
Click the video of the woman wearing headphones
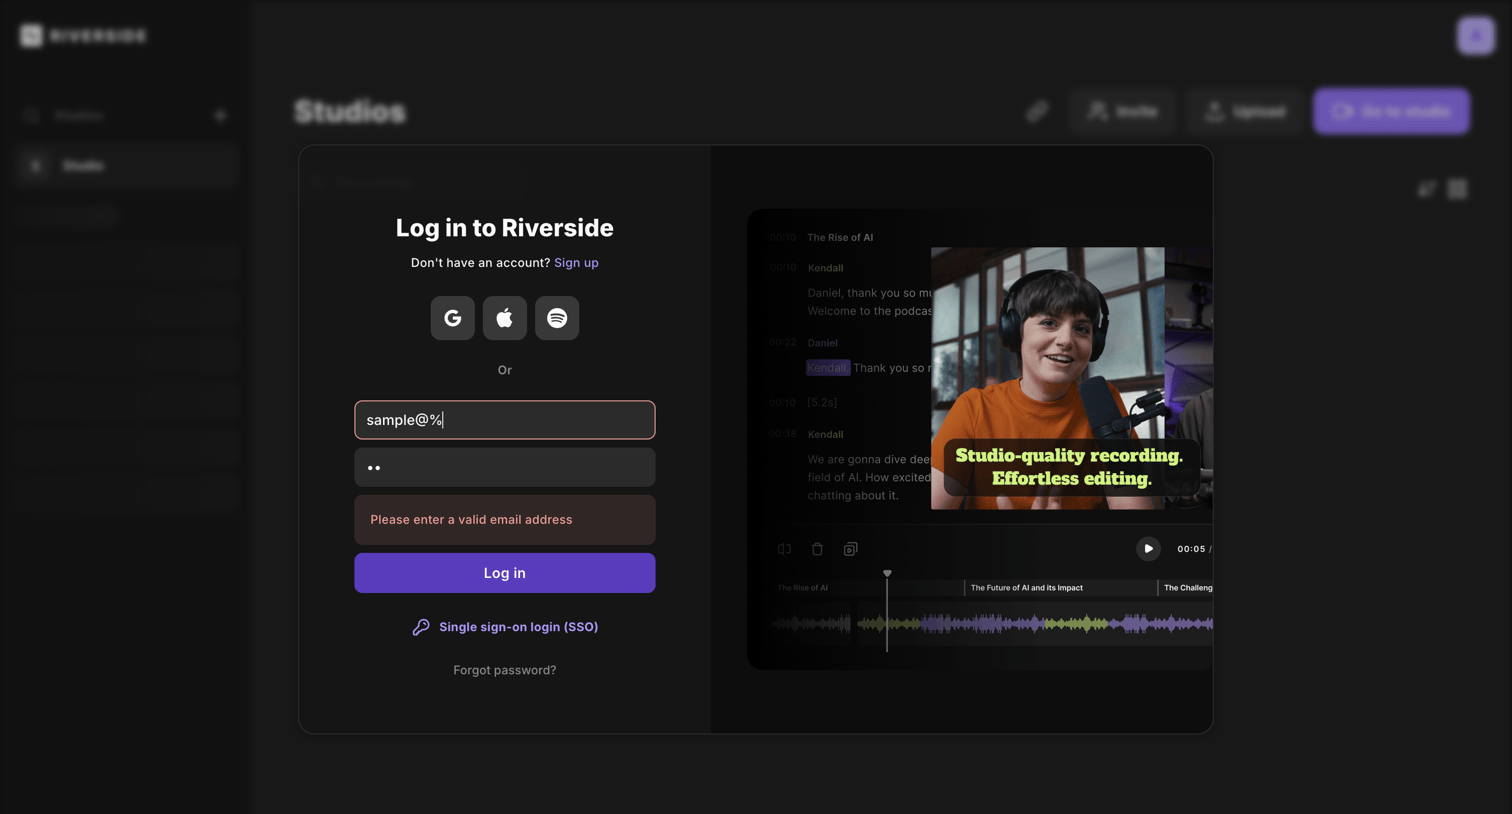coord(1047,378)
